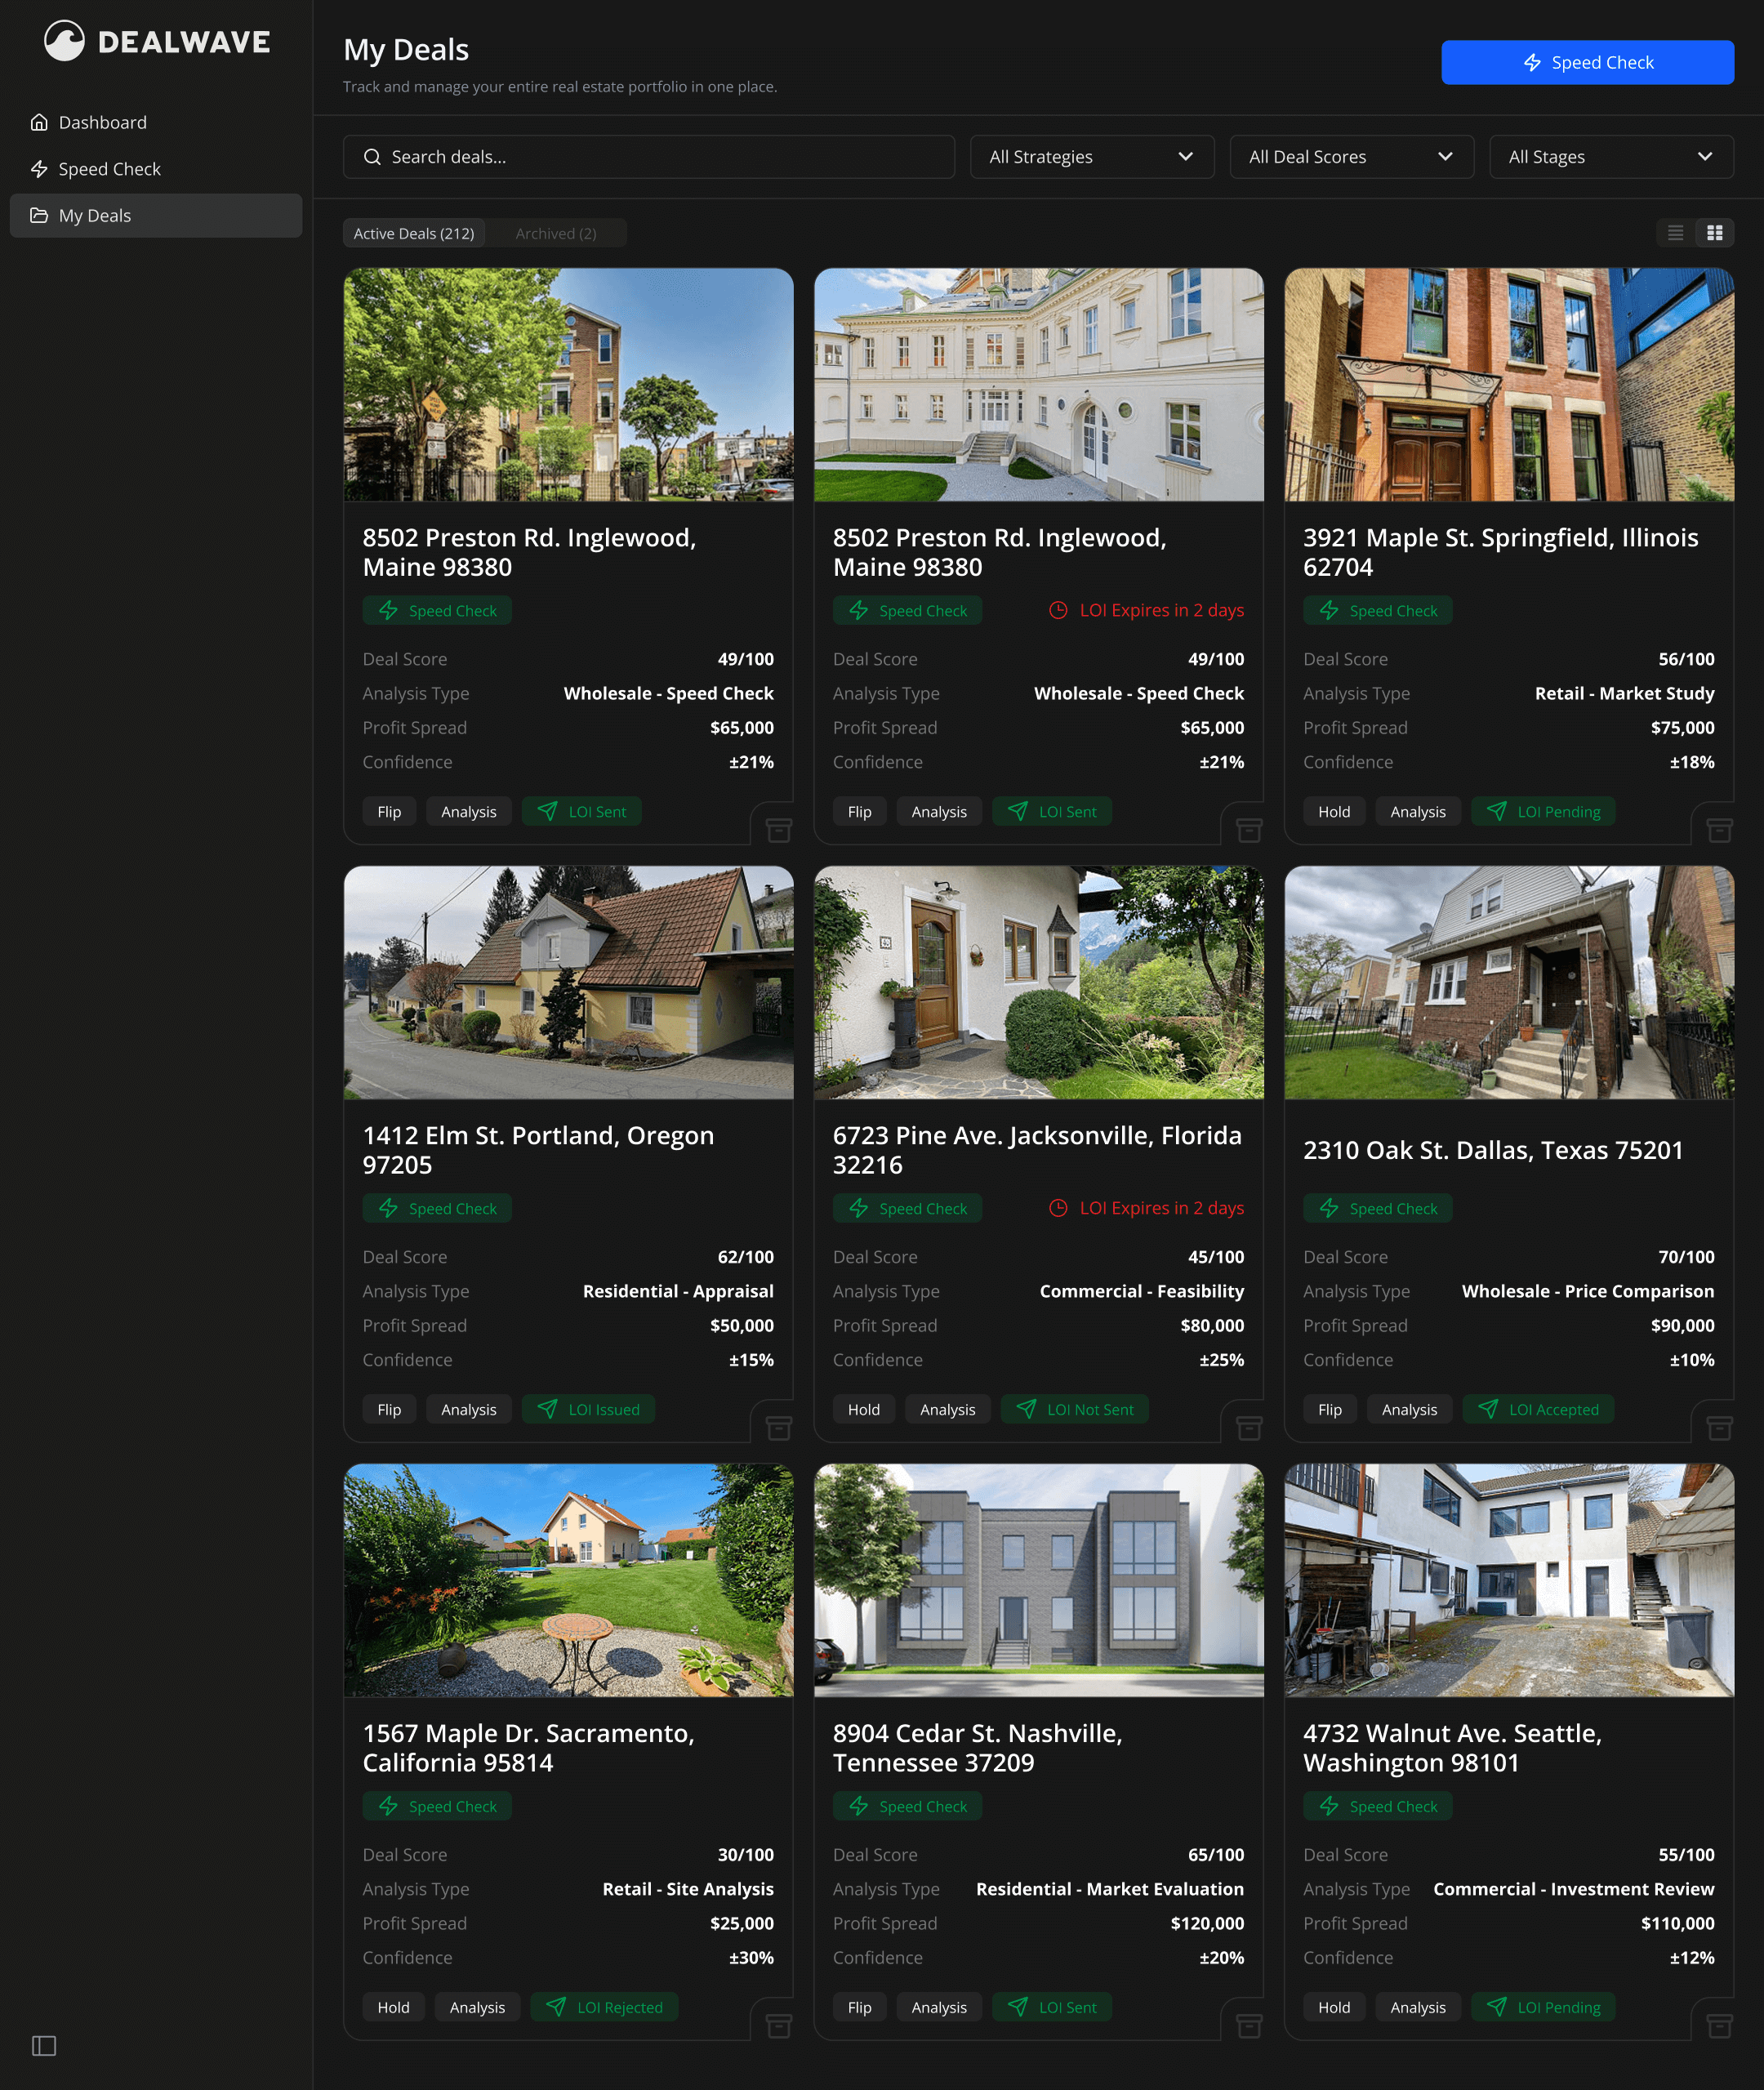Toggle the Flip tag on 2310 Oak St.

pyautogui.click(x=1329, y=1409)
